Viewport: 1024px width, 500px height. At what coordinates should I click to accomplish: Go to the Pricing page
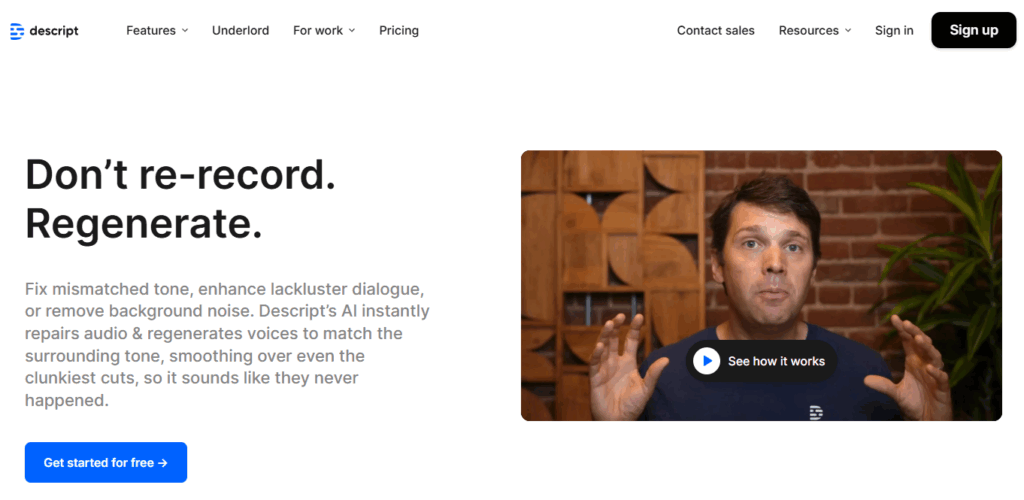tap(399, 31)
